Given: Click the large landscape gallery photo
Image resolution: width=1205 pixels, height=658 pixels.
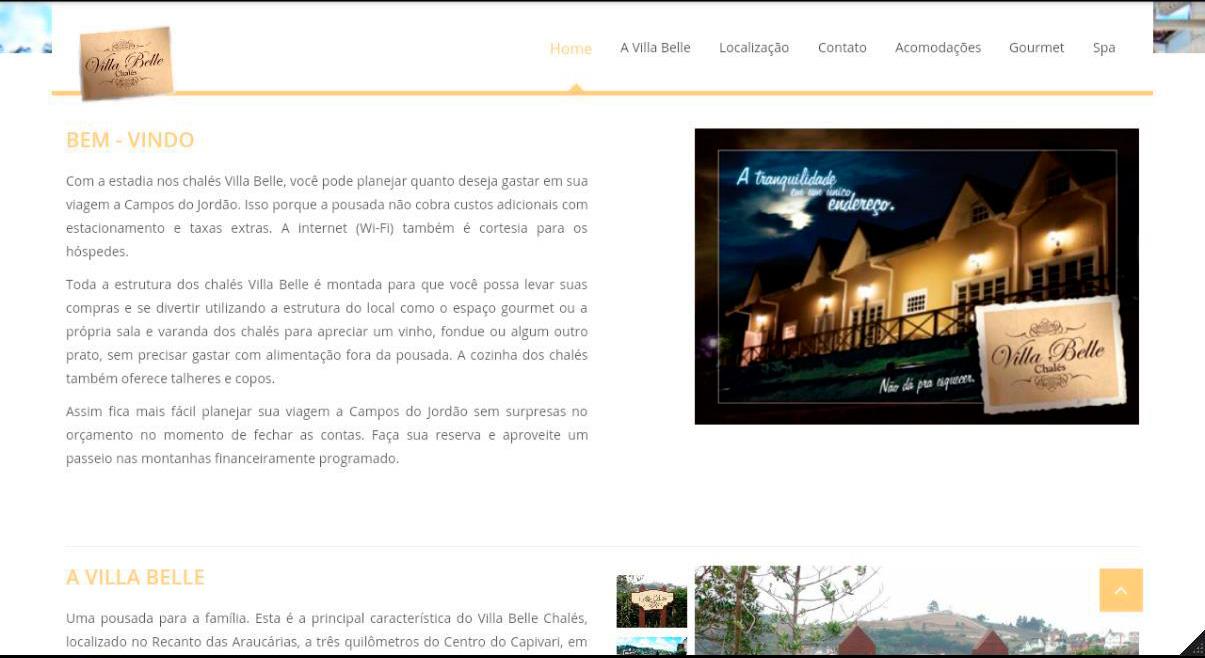Looking at the screenshot, I should coord(917,611).
